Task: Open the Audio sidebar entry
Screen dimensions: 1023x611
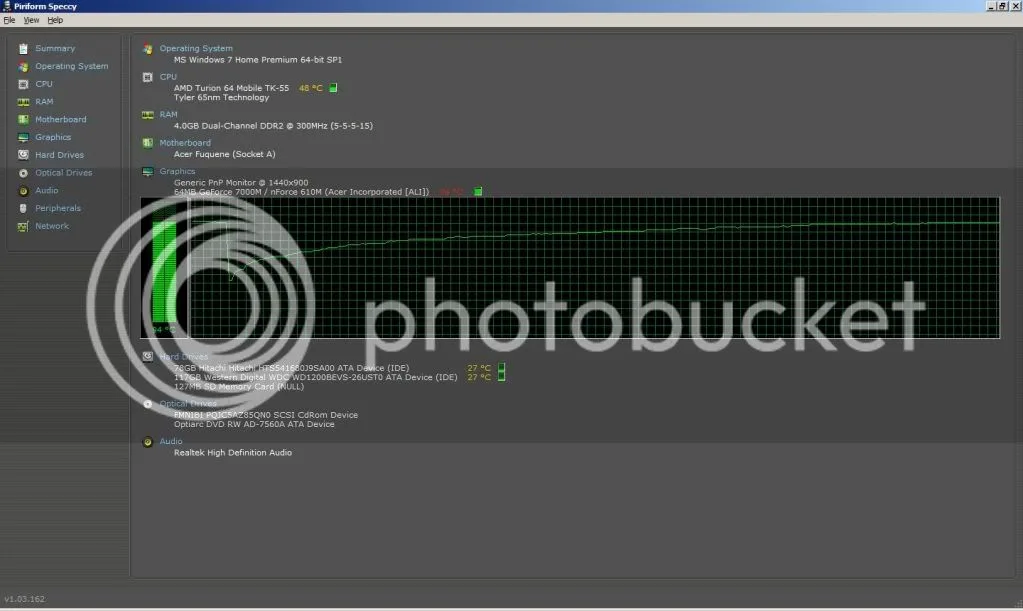Action: point(46,190)
